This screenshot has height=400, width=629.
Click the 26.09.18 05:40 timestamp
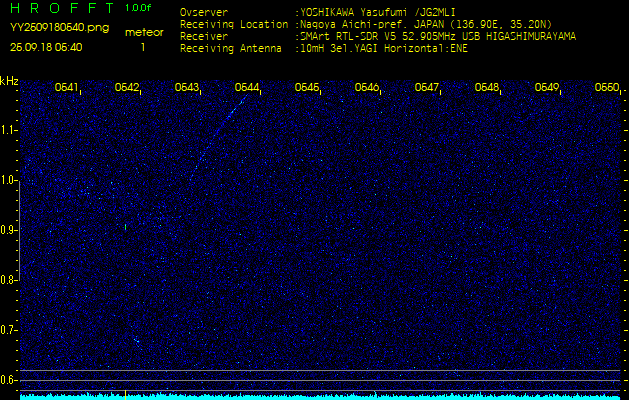[x=46, y=47]
